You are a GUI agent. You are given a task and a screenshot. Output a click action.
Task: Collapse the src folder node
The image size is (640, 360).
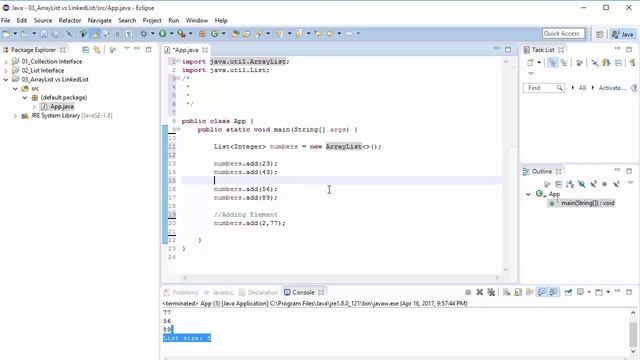pos(15,89)
